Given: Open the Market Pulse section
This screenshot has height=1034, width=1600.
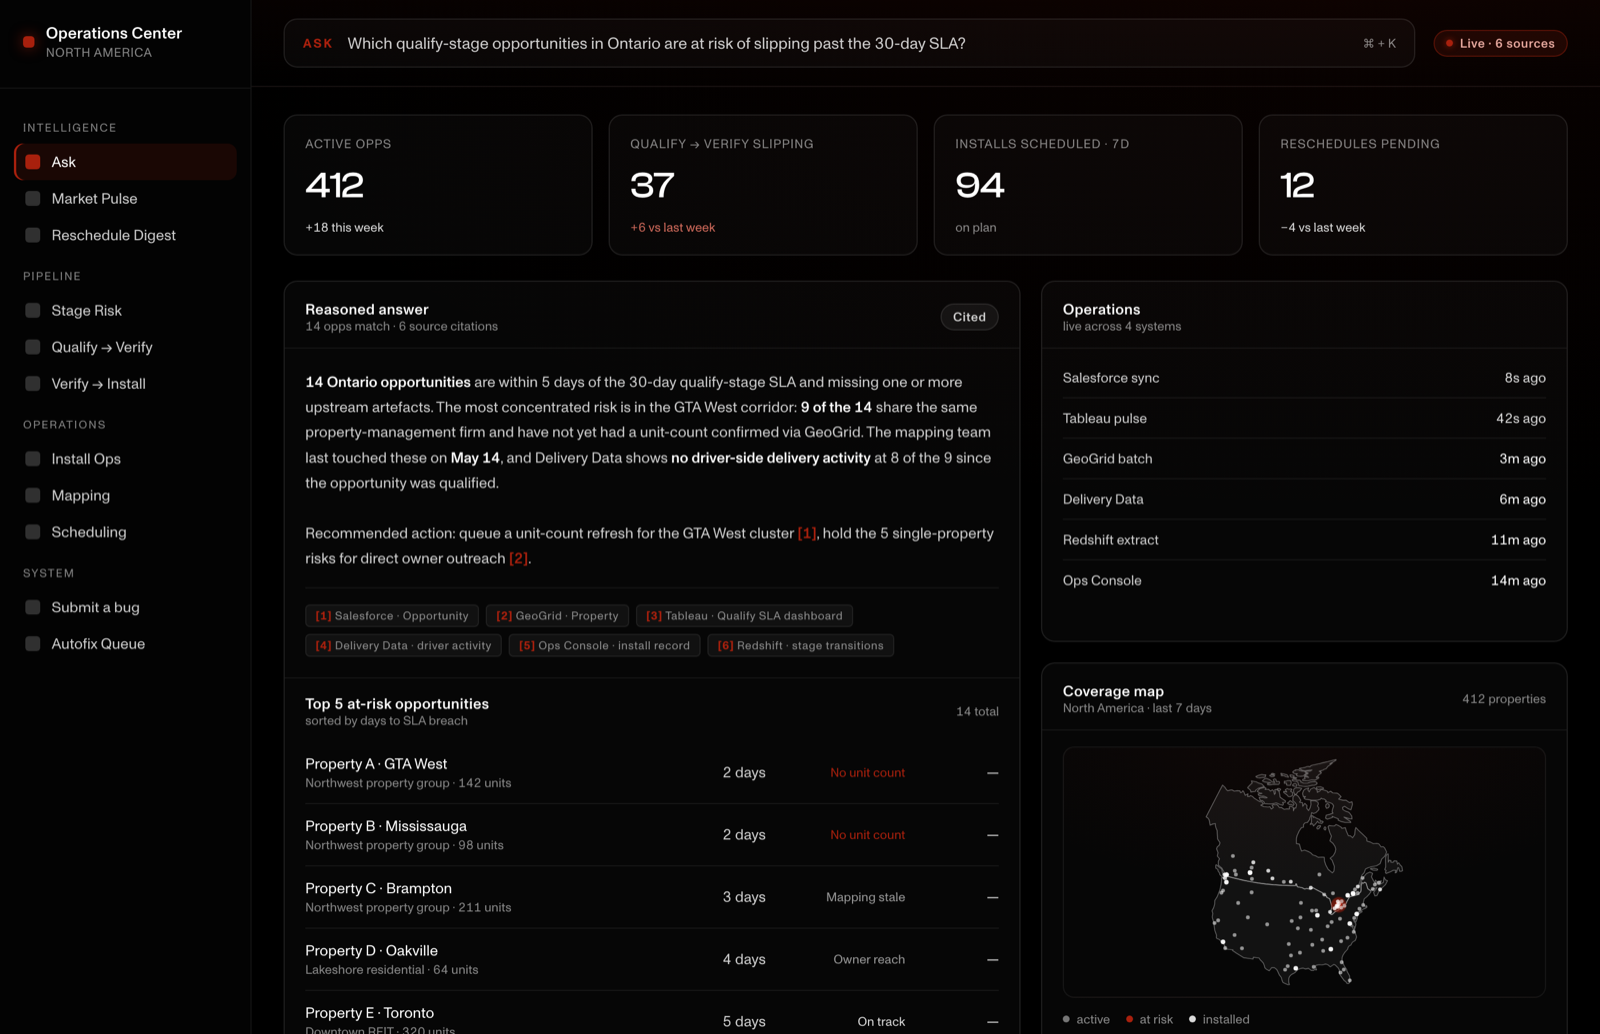Looking at the screenshot, I should (126, 199).
